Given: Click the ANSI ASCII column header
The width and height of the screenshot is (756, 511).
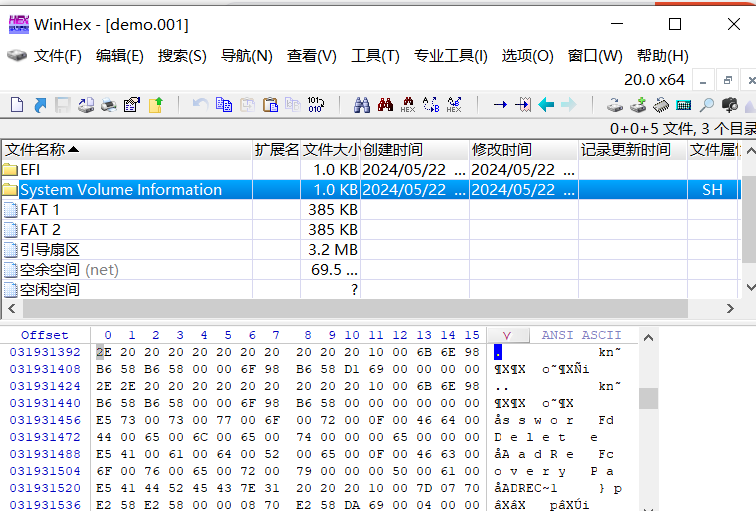Looking at the screenshot, I should click(581, 335).
